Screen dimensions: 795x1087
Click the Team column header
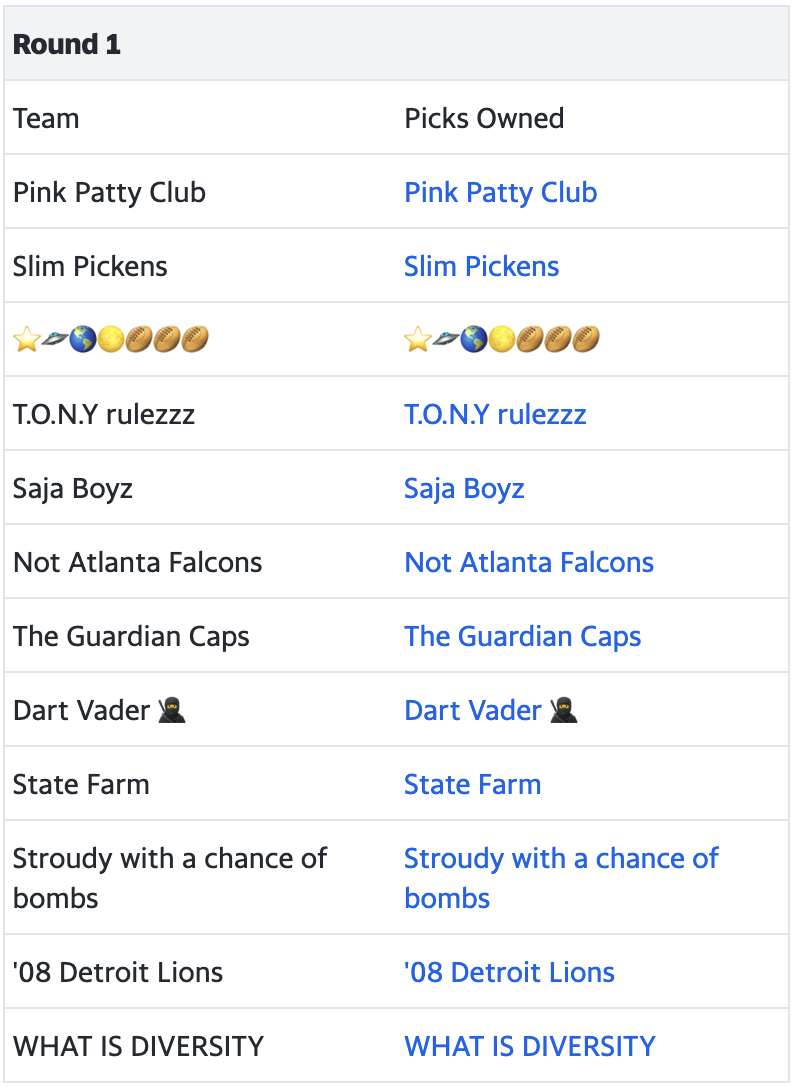tap(46, 119)
